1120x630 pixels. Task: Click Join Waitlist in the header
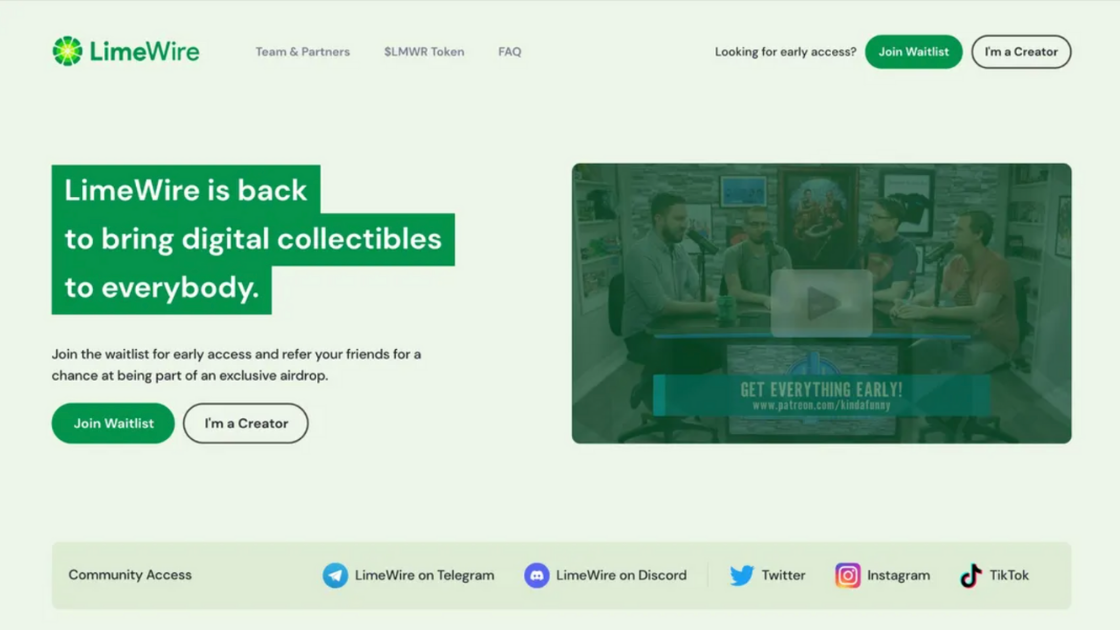click(914, 51)
